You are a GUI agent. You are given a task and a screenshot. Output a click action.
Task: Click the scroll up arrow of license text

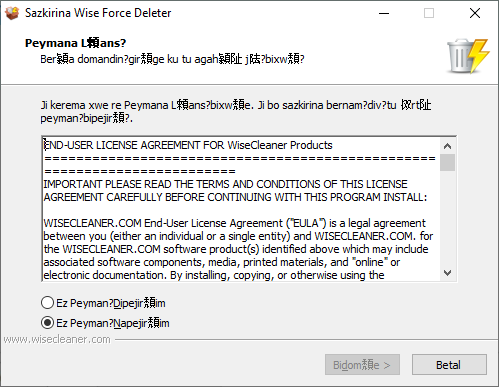tap(447, 146)
